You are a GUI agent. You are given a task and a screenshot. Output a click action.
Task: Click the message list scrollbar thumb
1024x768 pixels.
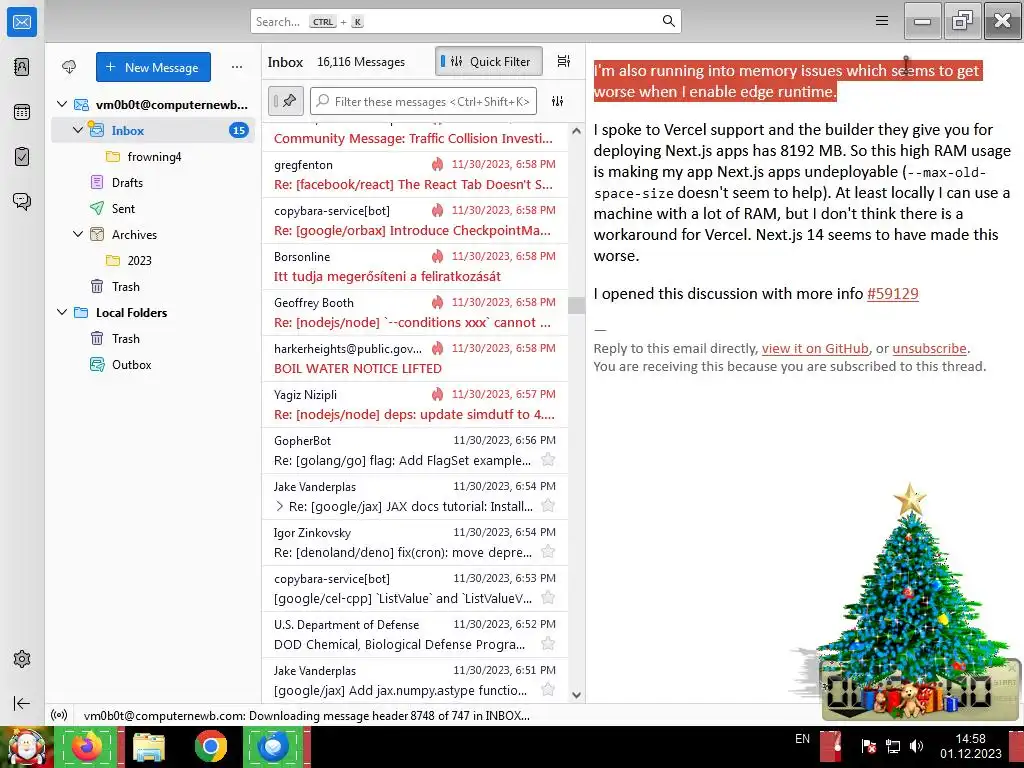[576, 306]
